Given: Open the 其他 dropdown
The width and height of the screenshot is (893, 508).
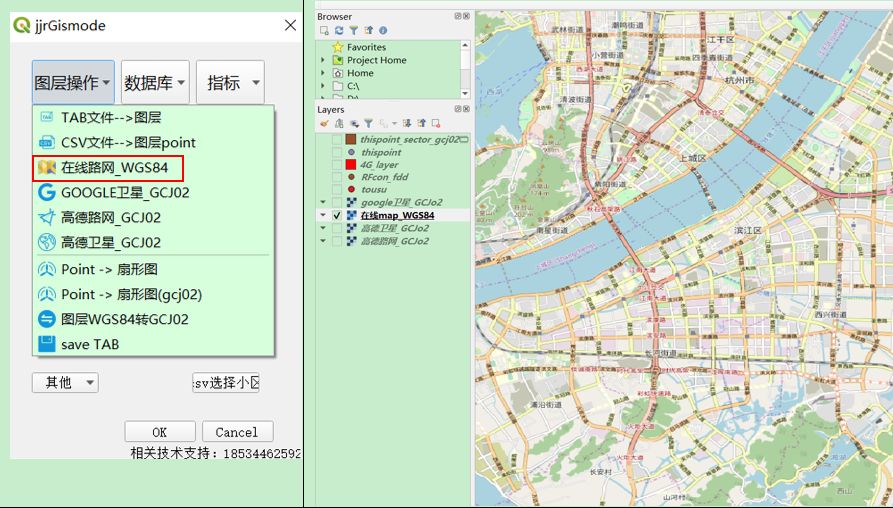Looking at the screenshot, I should tap(65, 382).
